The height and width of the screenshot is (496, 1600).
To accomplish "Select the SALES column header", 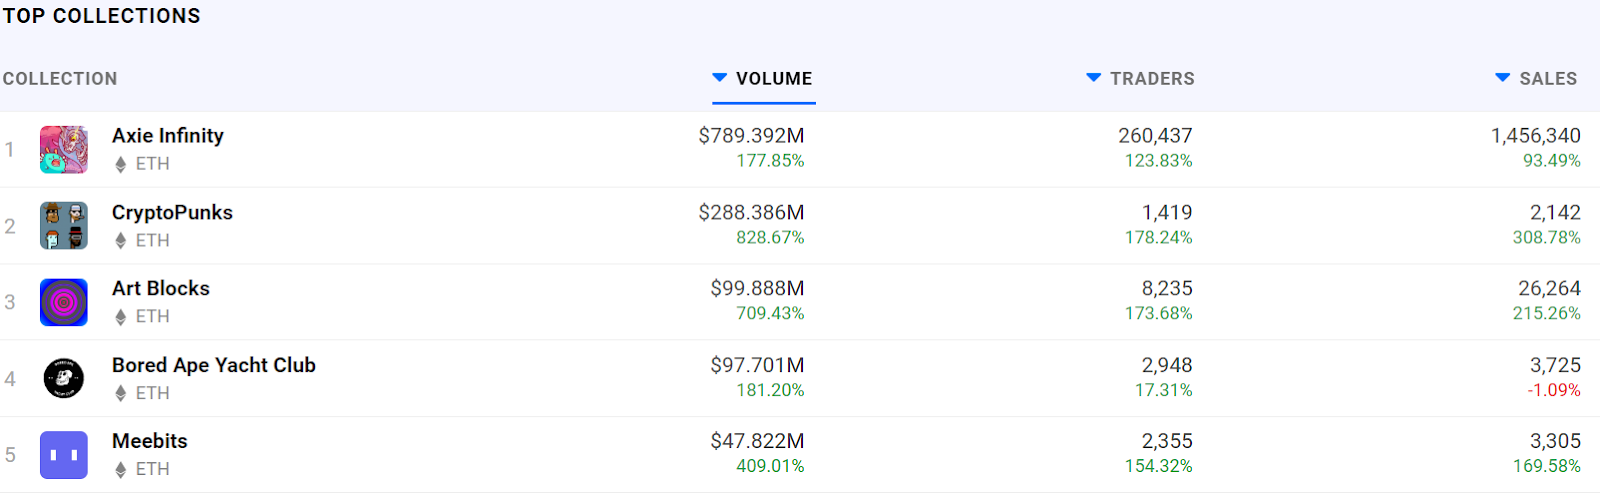I will 1548,79.
